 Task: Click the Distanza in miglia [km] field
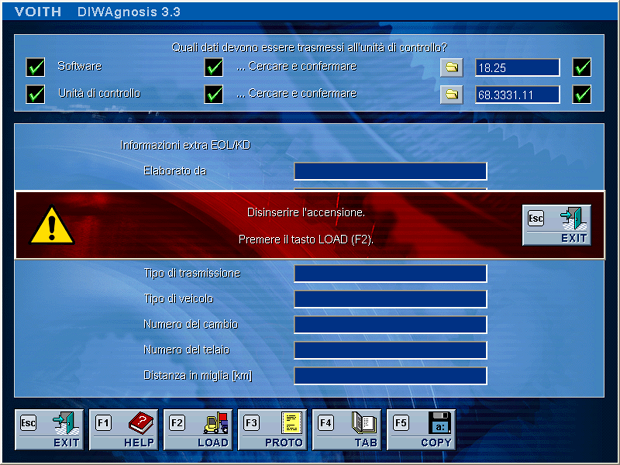(x=390, y=376)
